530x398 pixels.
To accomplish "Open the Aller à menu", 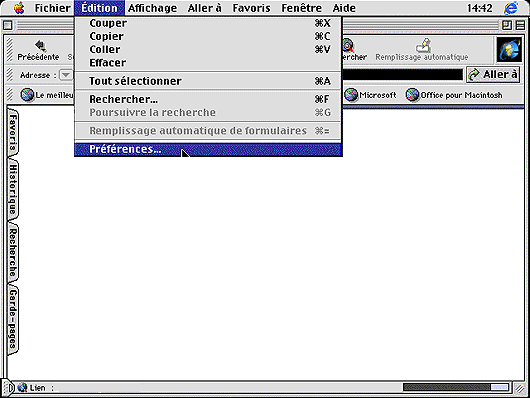I will coord(204,8).
